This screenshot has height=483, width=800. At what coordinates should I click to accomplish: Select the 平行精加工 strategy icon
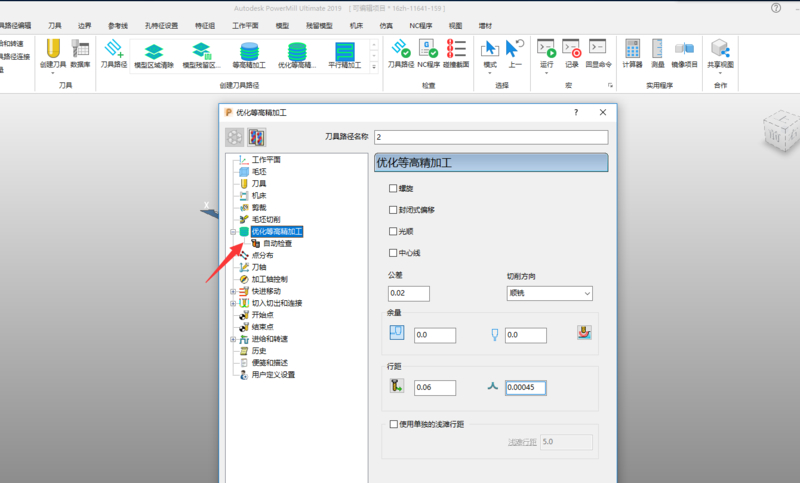coord(345,52)
